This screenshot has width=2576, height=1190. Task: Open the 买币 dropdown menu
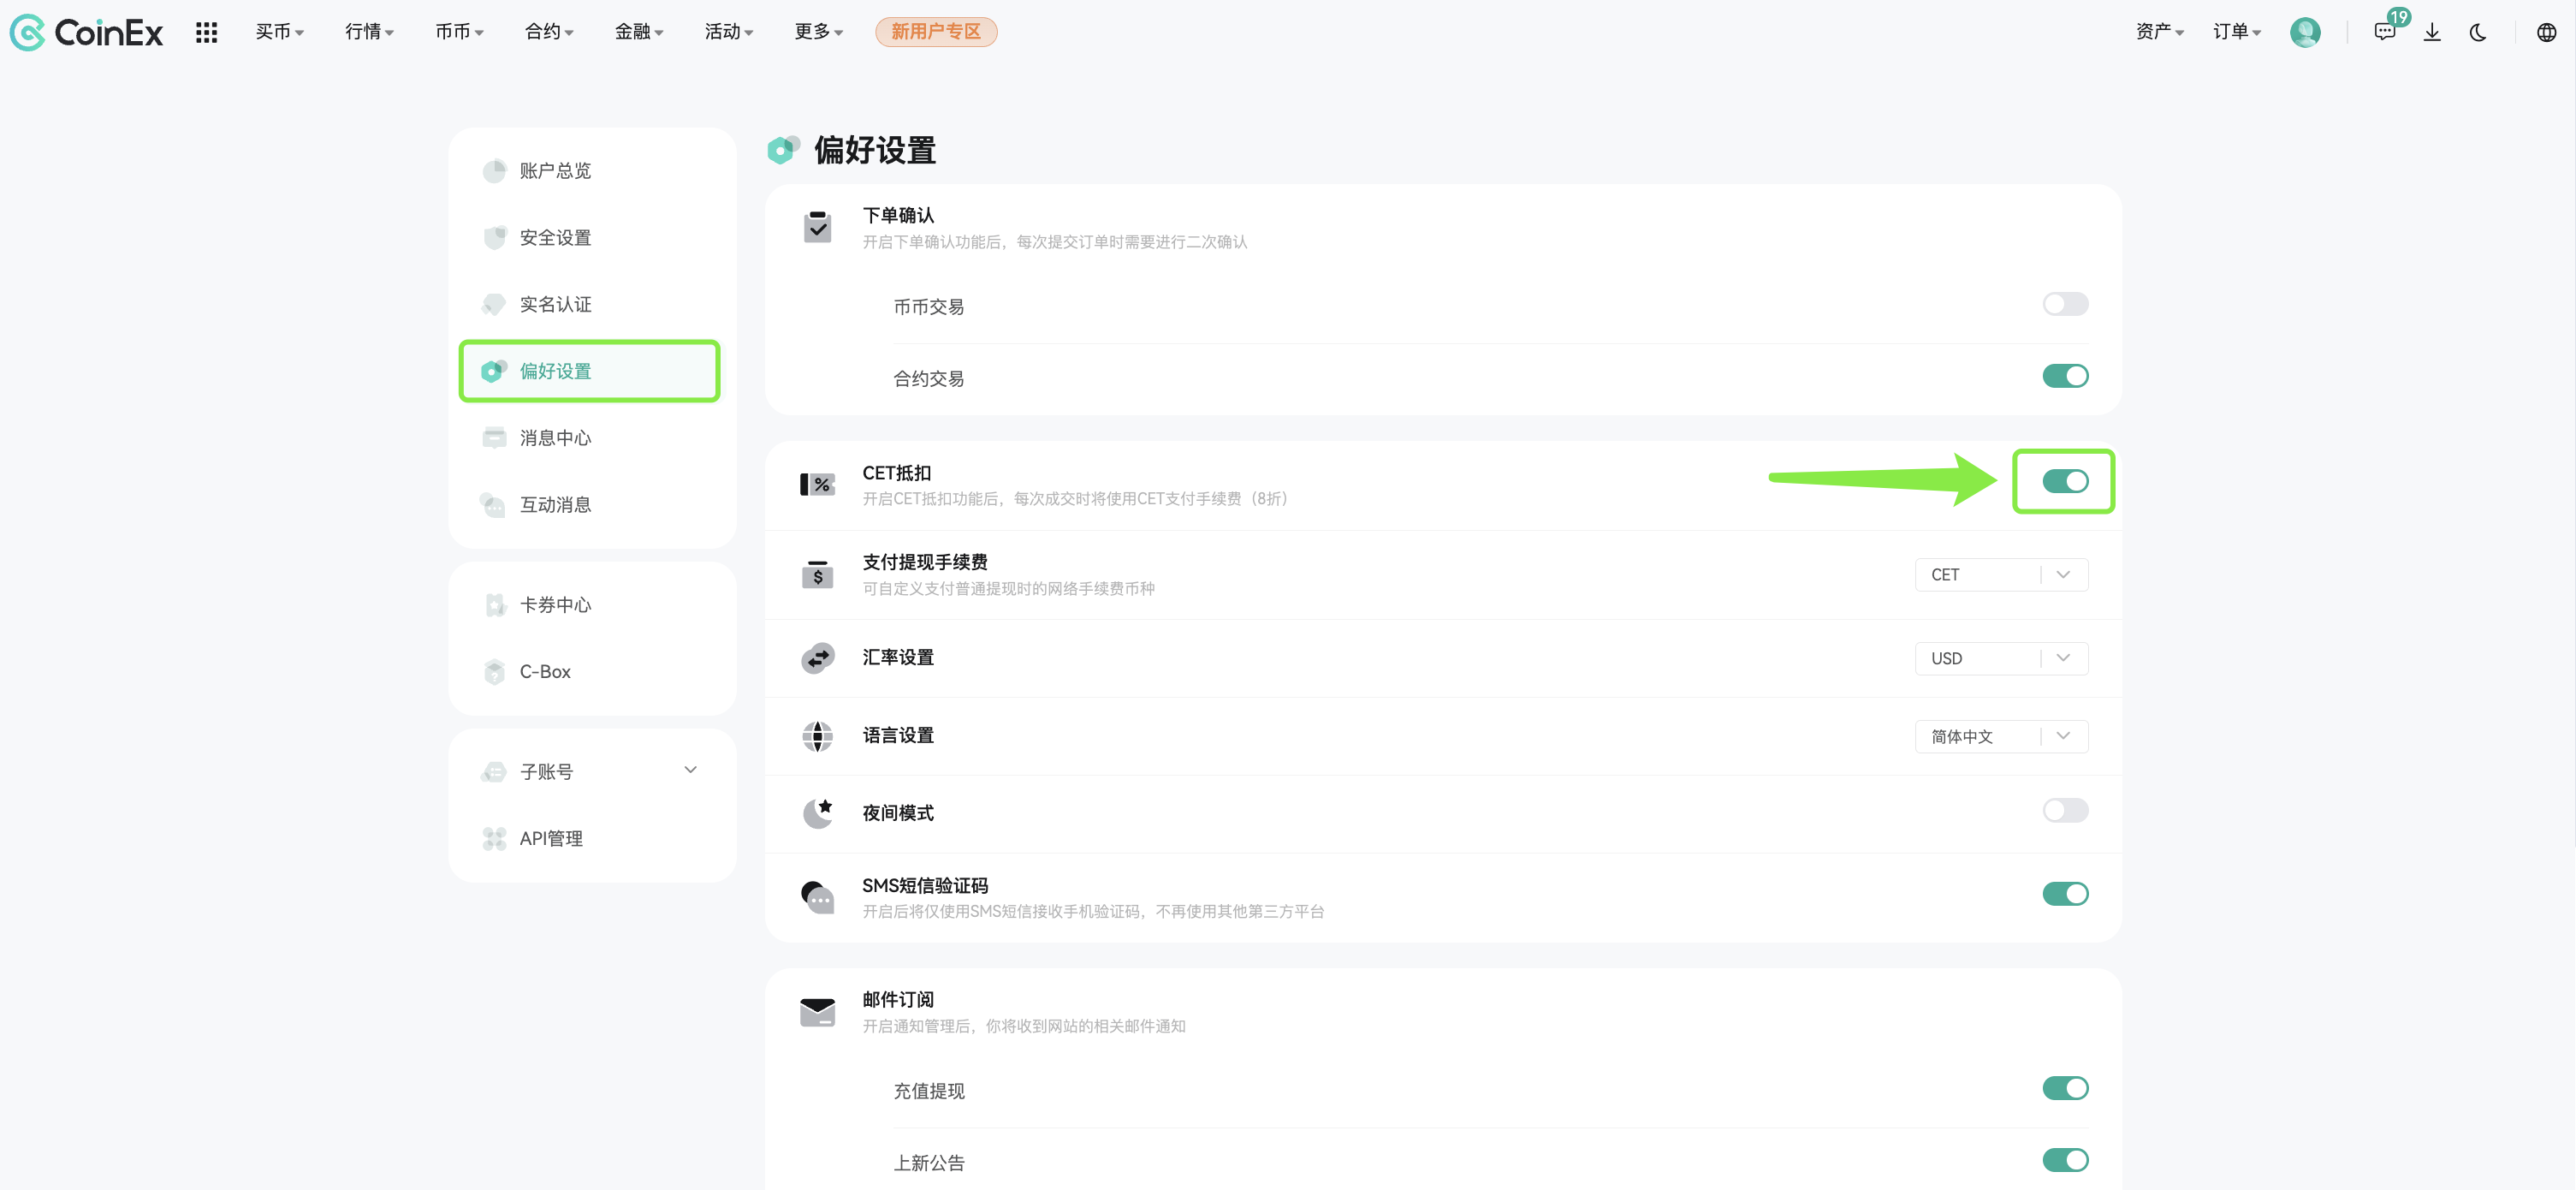[x=279, y=32]
